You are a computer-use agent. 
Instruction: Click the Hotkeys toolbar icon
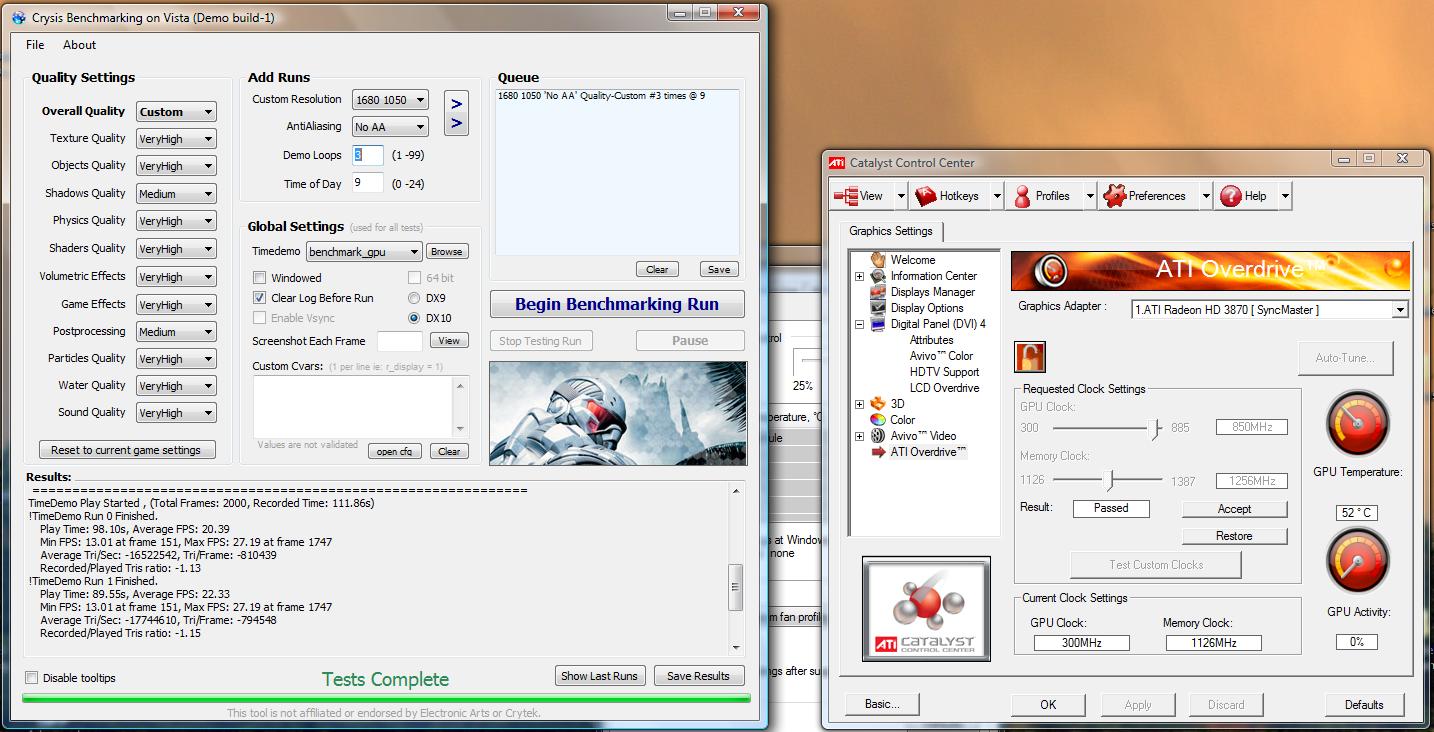click(926, 196)
